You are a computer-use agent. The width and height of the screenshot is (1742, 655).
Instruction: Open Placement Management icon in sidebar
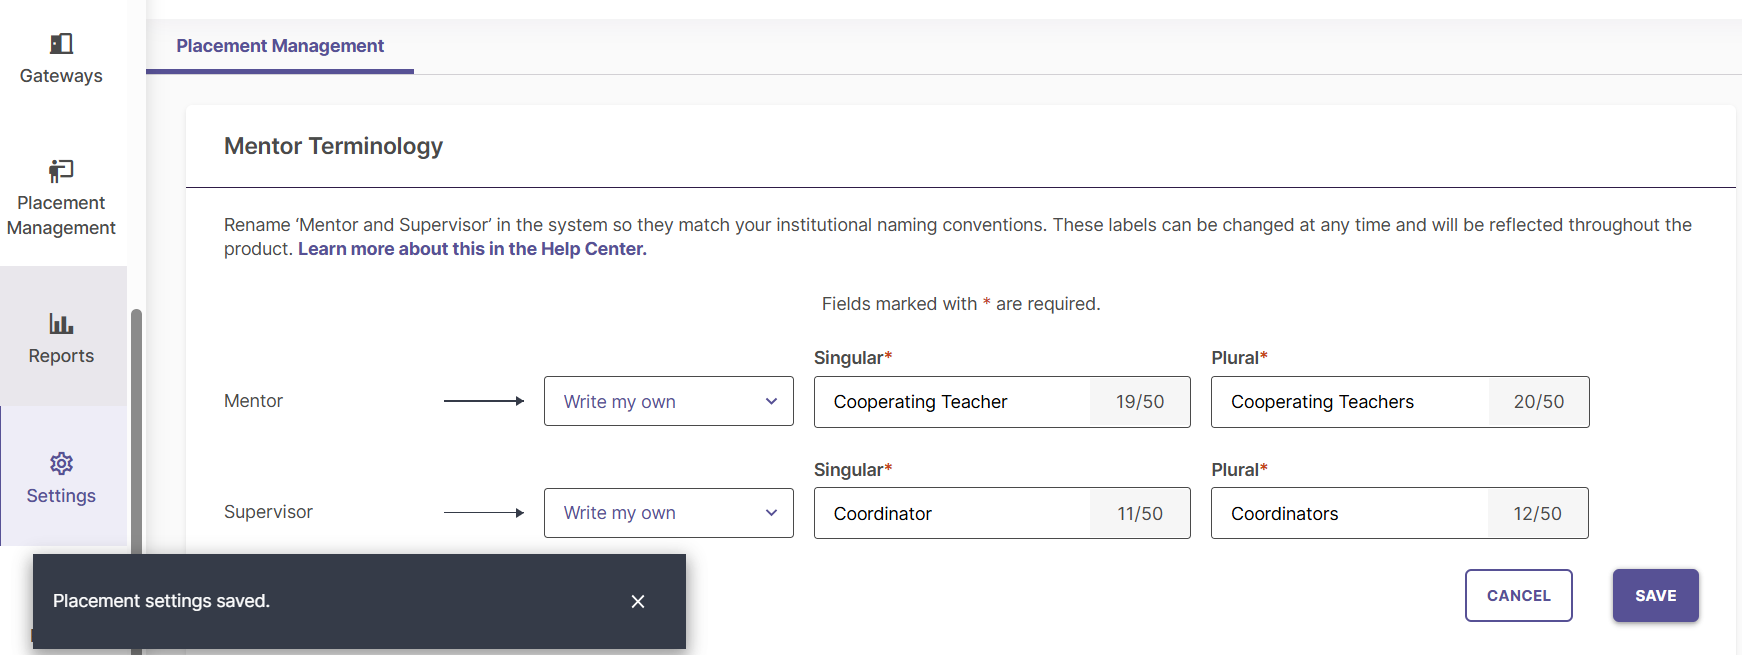pos(61,171)
